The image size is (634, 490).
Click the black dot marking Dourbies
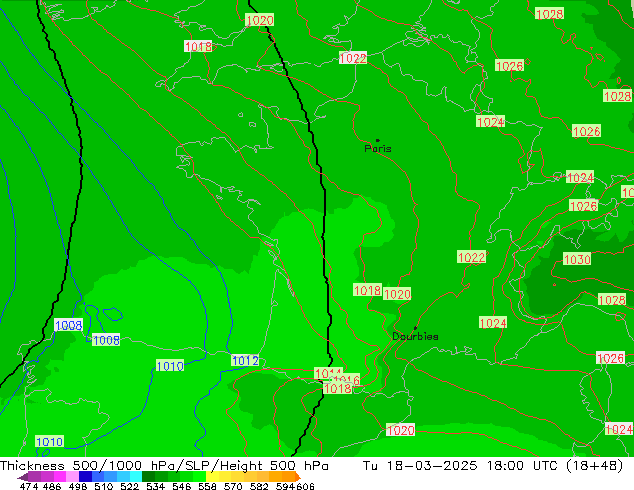pos(415,328)
